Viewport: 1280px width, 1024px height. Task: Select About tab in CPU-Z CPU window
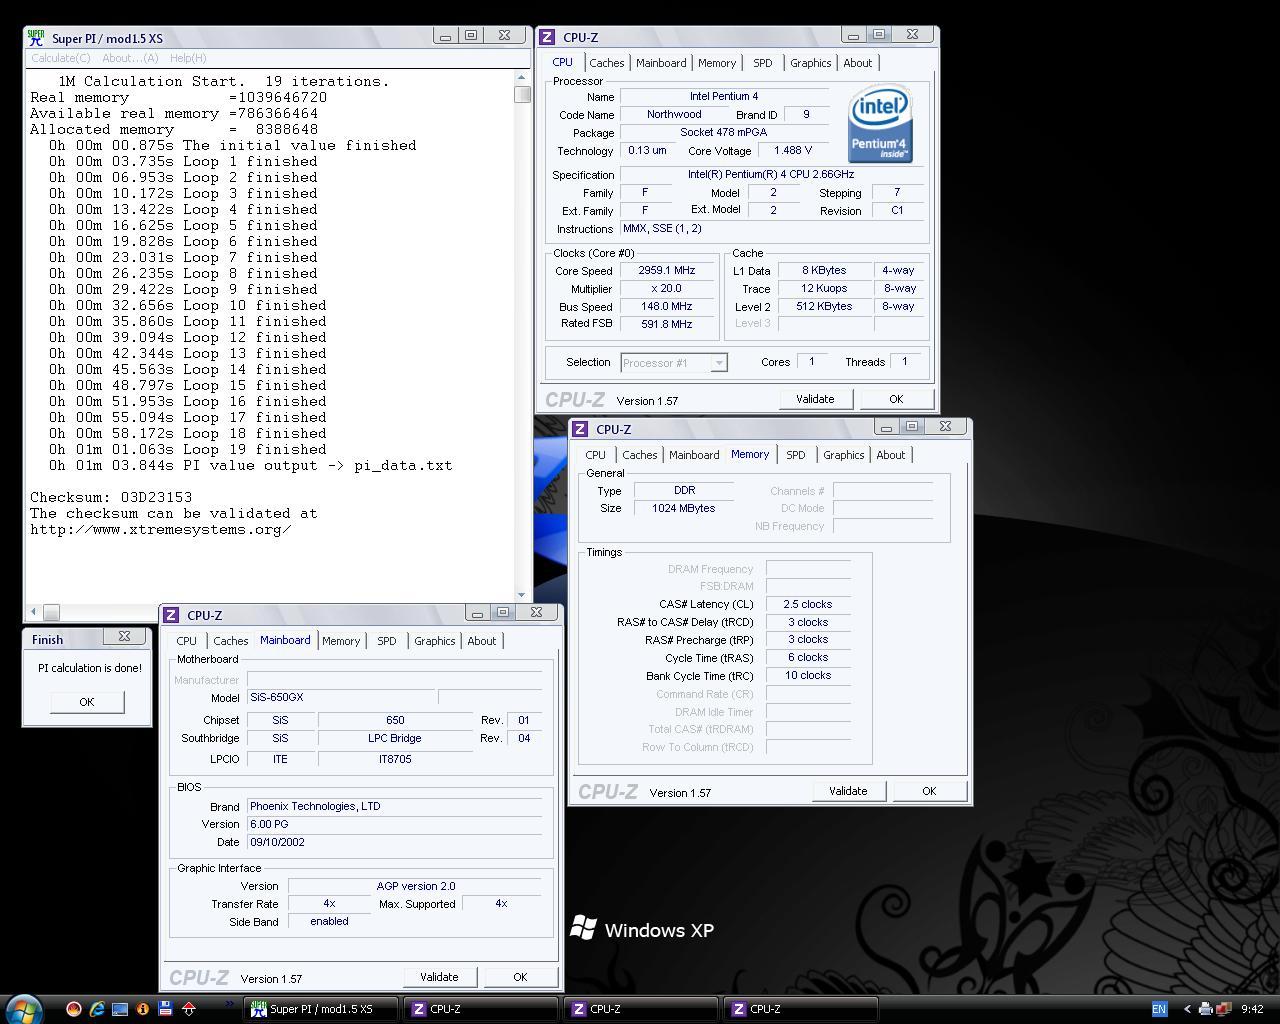click(858, 63)
